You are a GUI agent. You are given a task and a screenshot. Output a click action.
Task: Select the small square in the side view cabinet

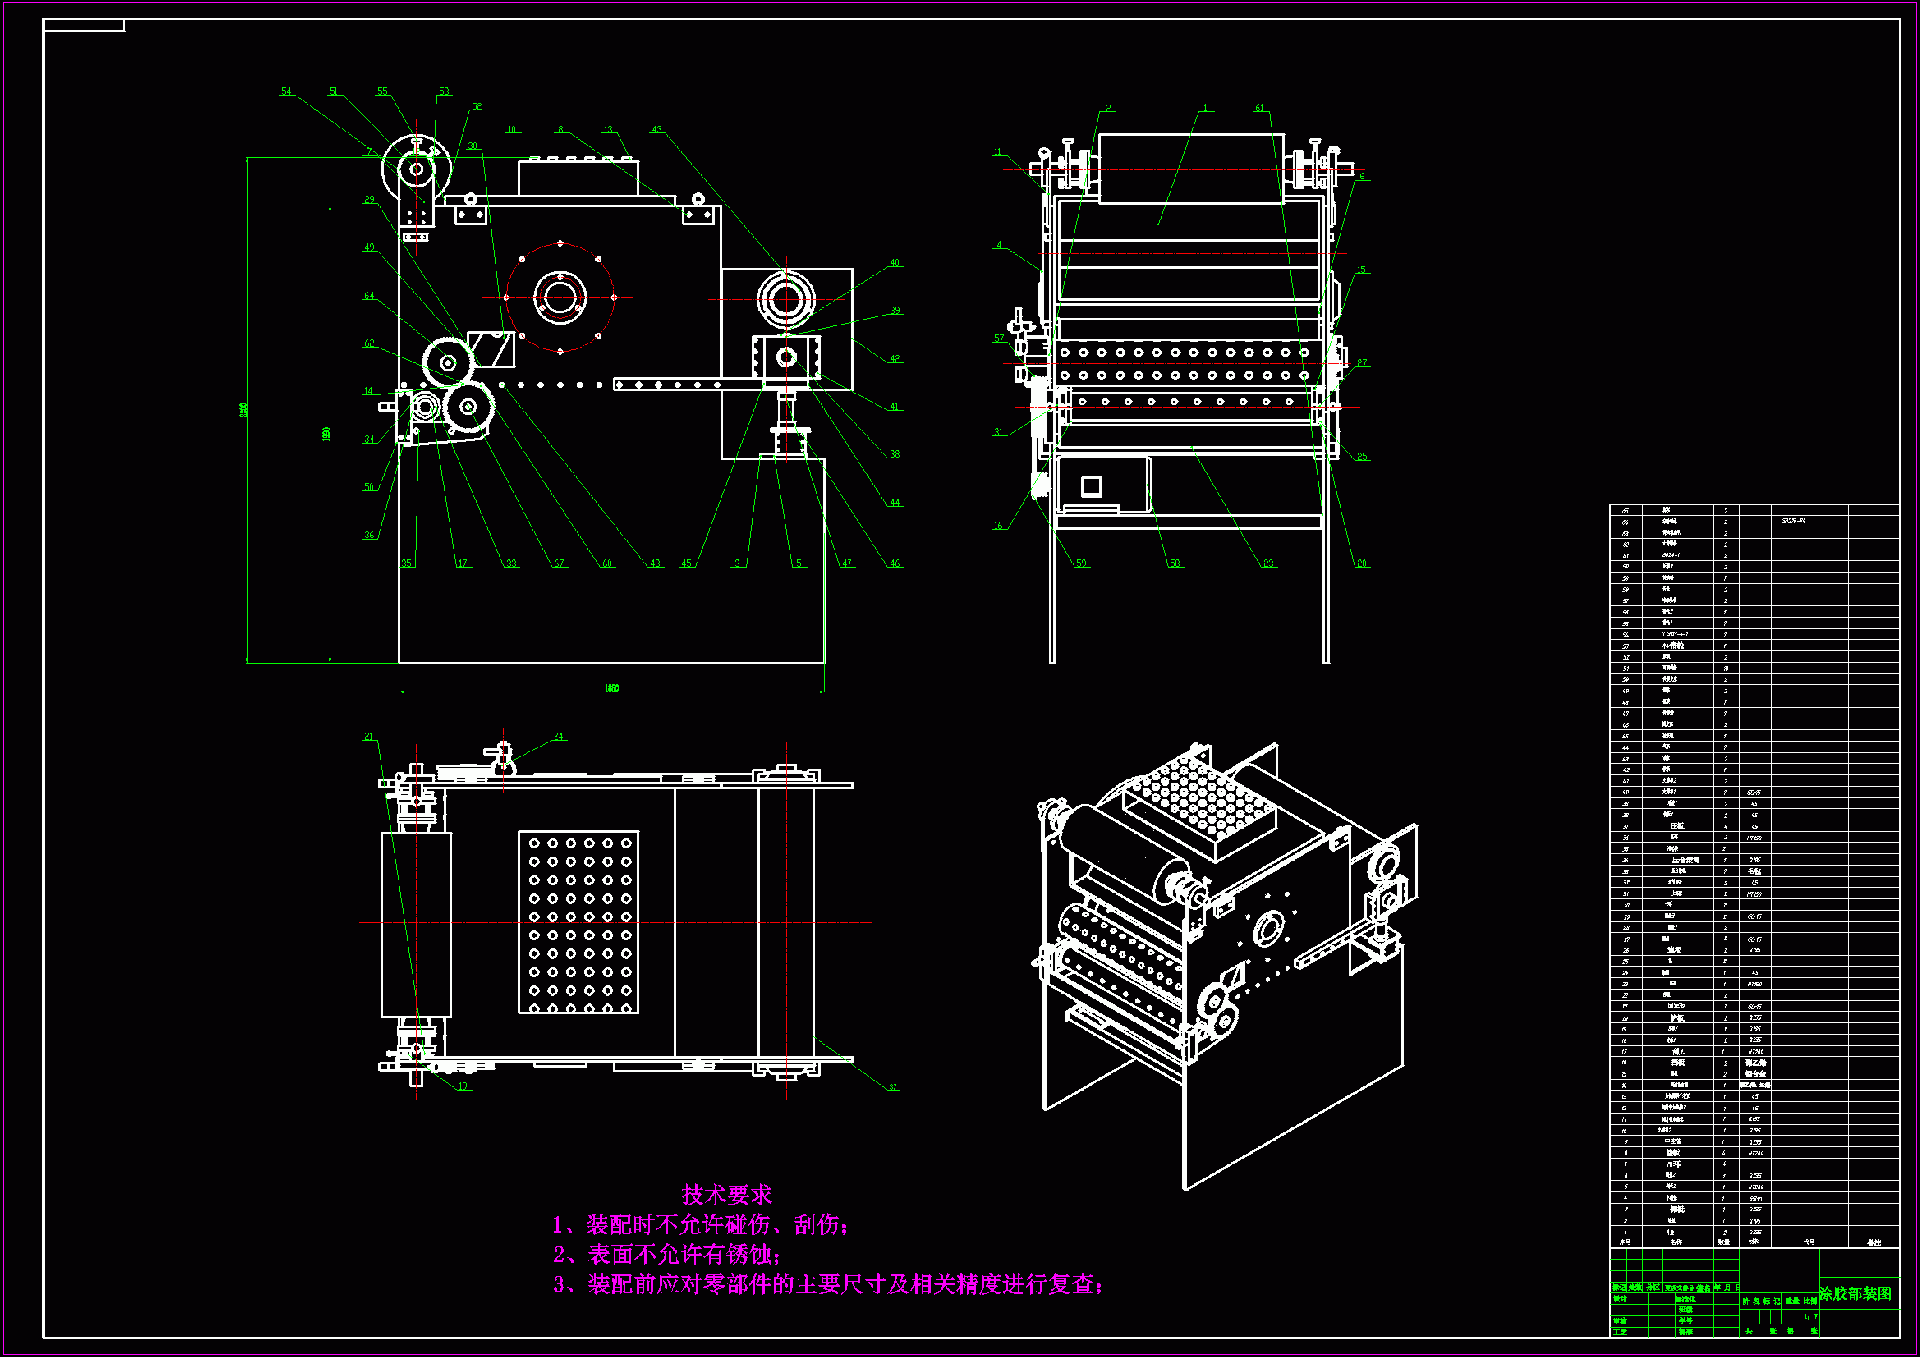1091,486
